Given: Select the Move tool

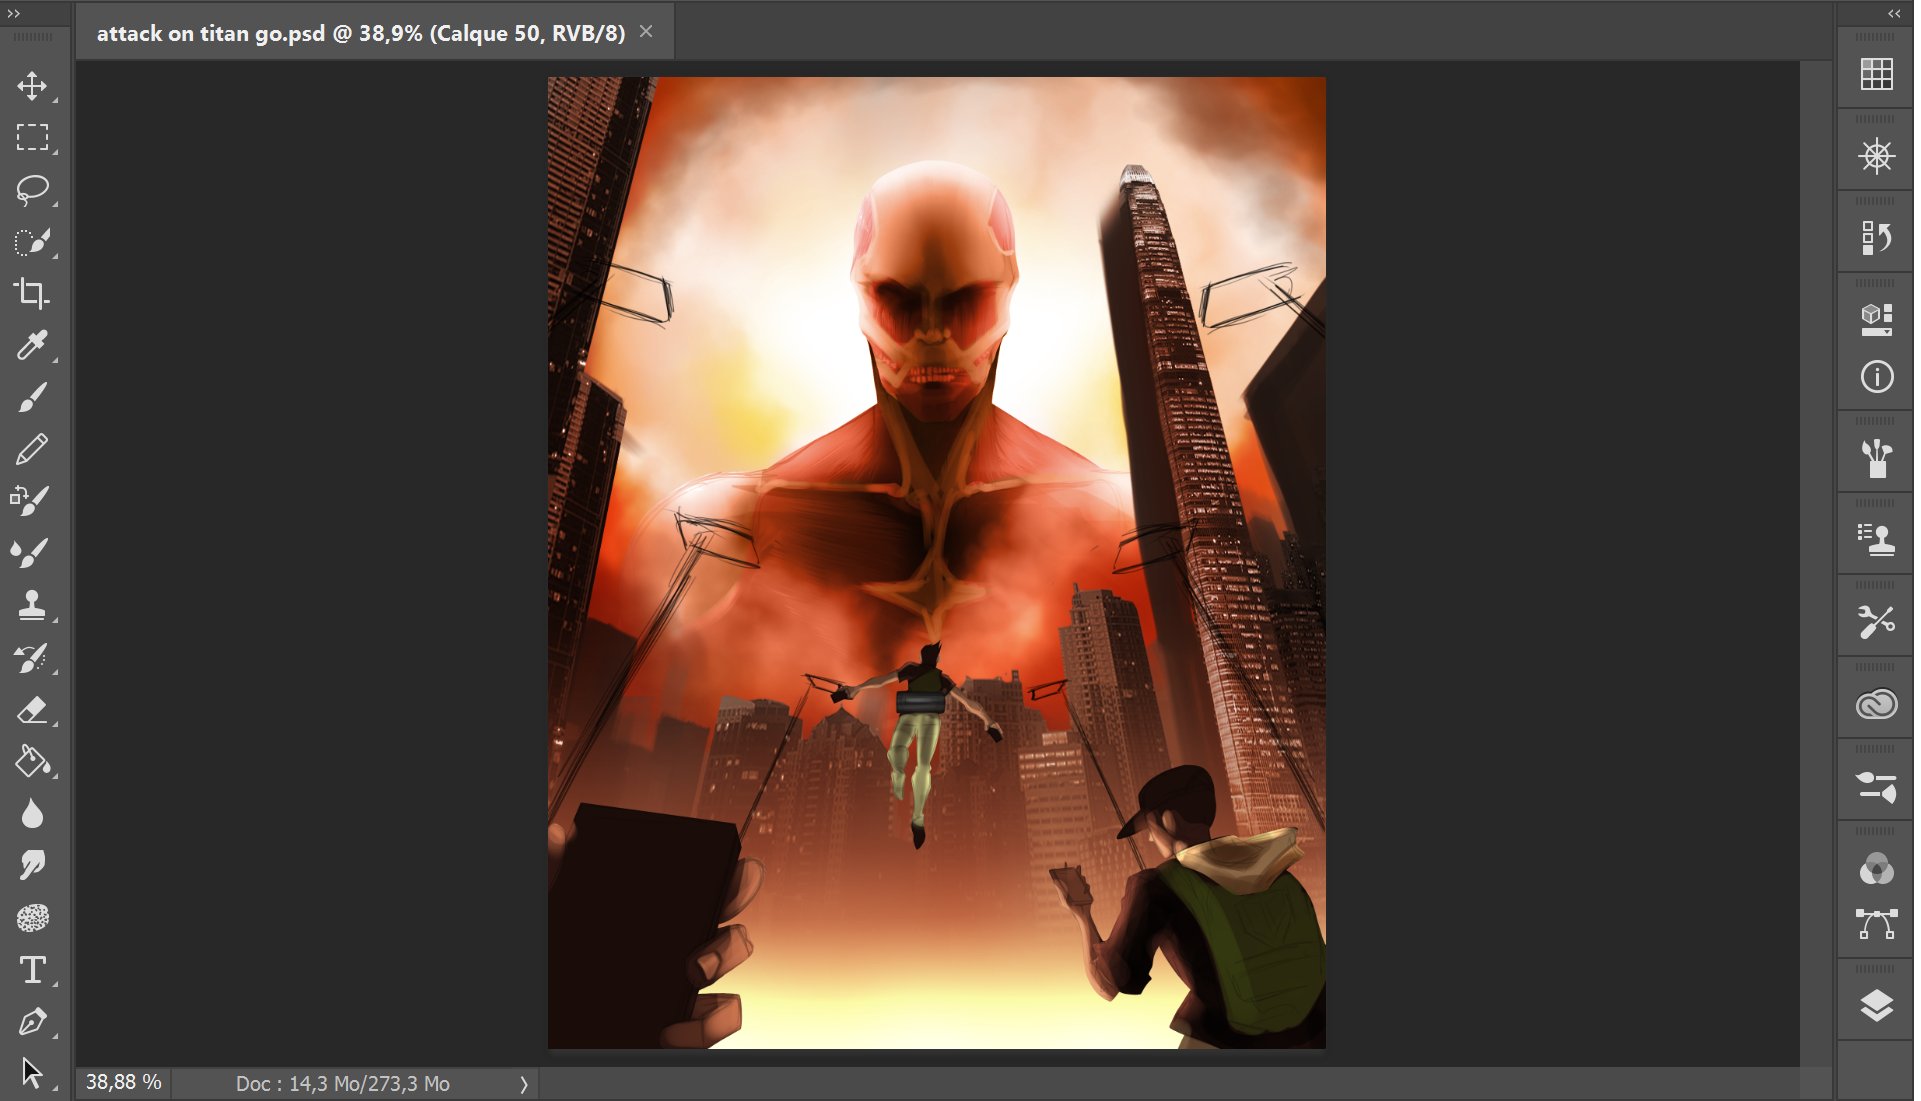Looking at the screenshot, I should pos(33,87).
